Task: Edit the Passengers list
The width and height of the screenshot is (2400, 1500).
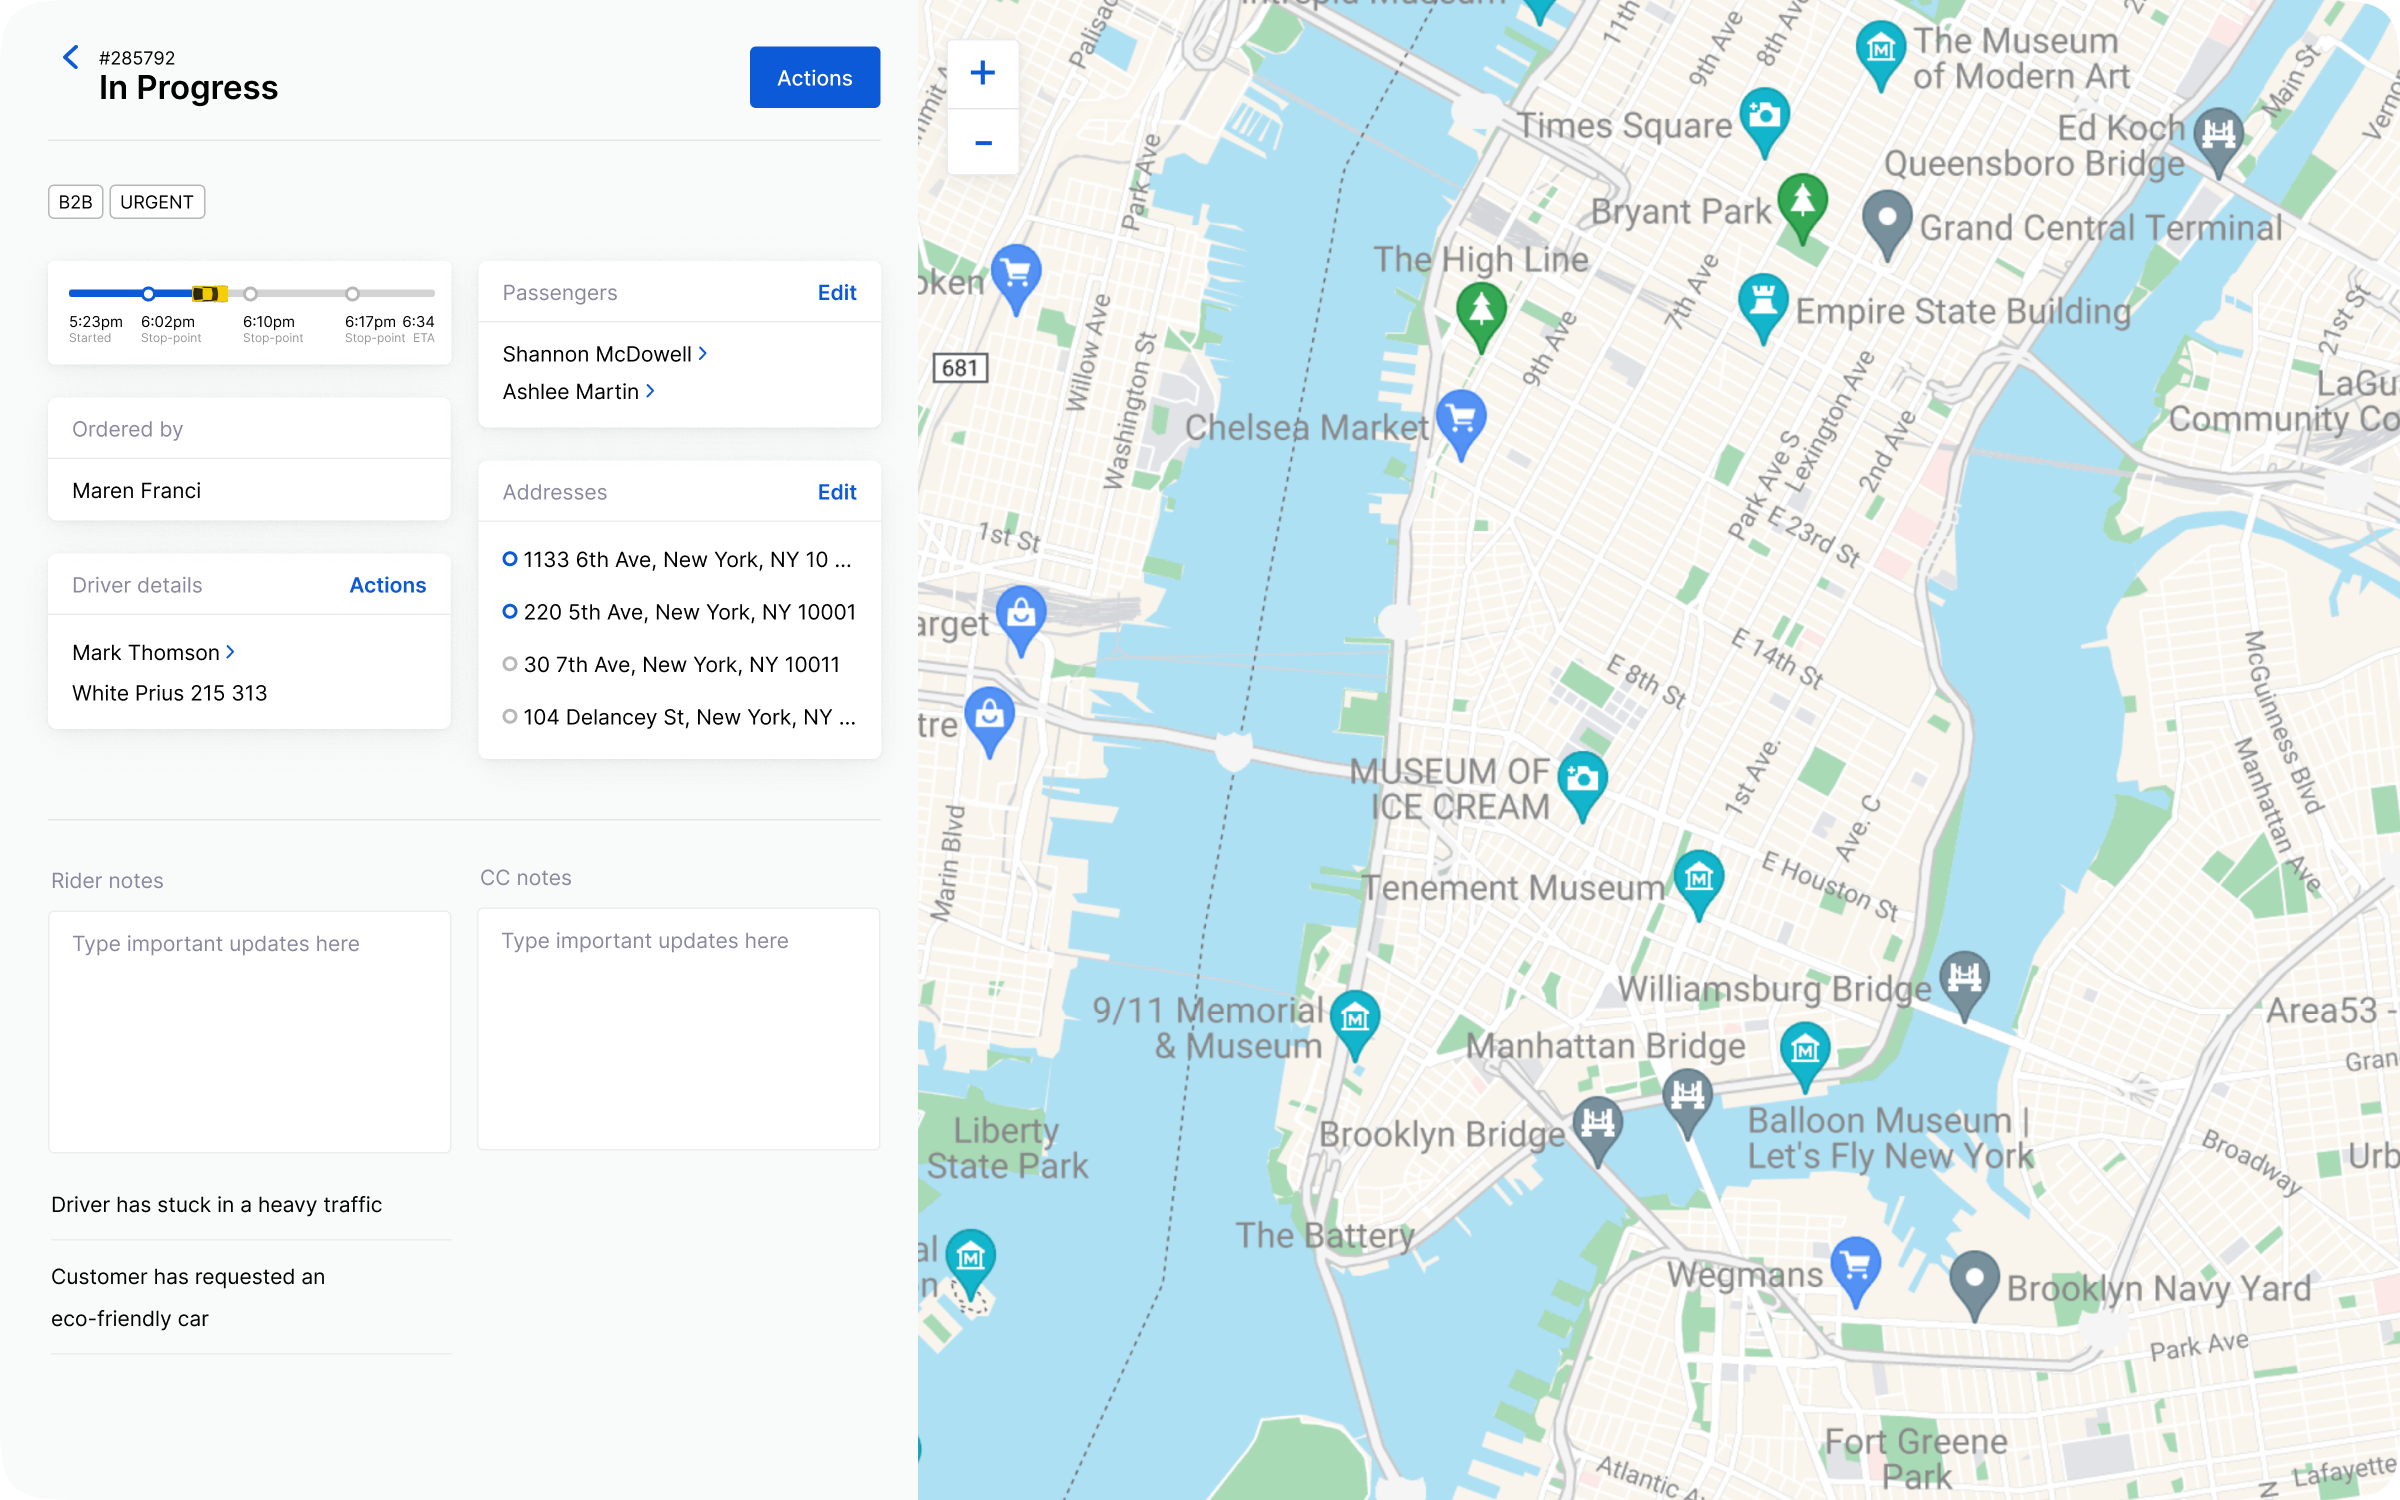Action: pyautogui.click(x=836, y=293)
